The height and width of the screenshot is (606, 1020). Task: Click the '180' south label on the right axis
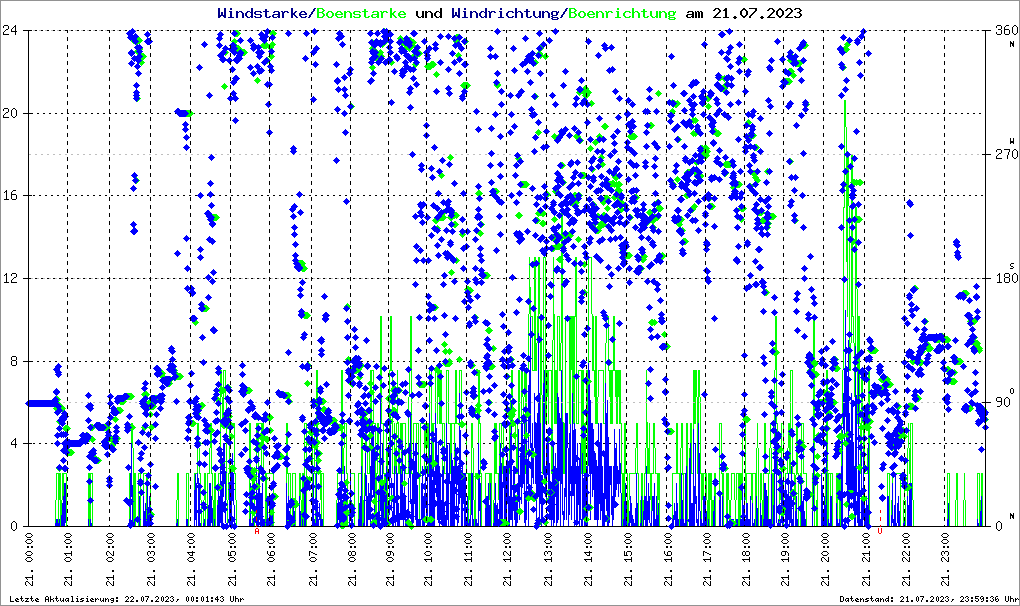click(x=1005, y=278)
